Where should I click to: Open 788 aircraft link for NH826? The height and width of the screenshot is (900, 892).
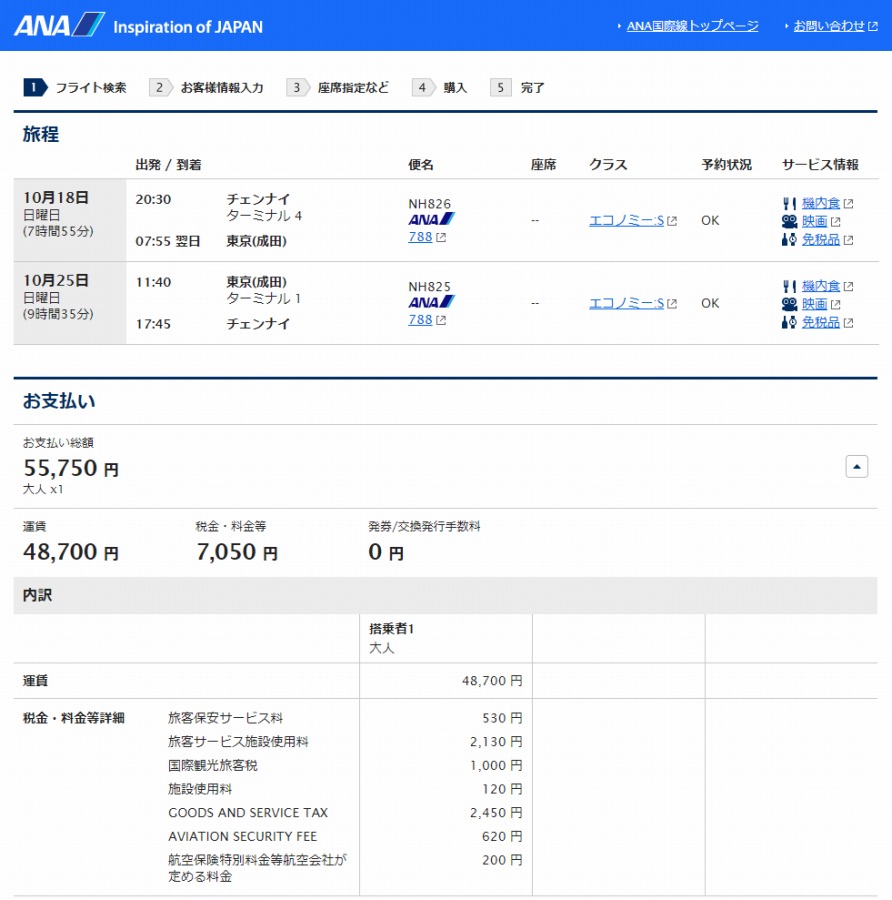tap(420, 236)
